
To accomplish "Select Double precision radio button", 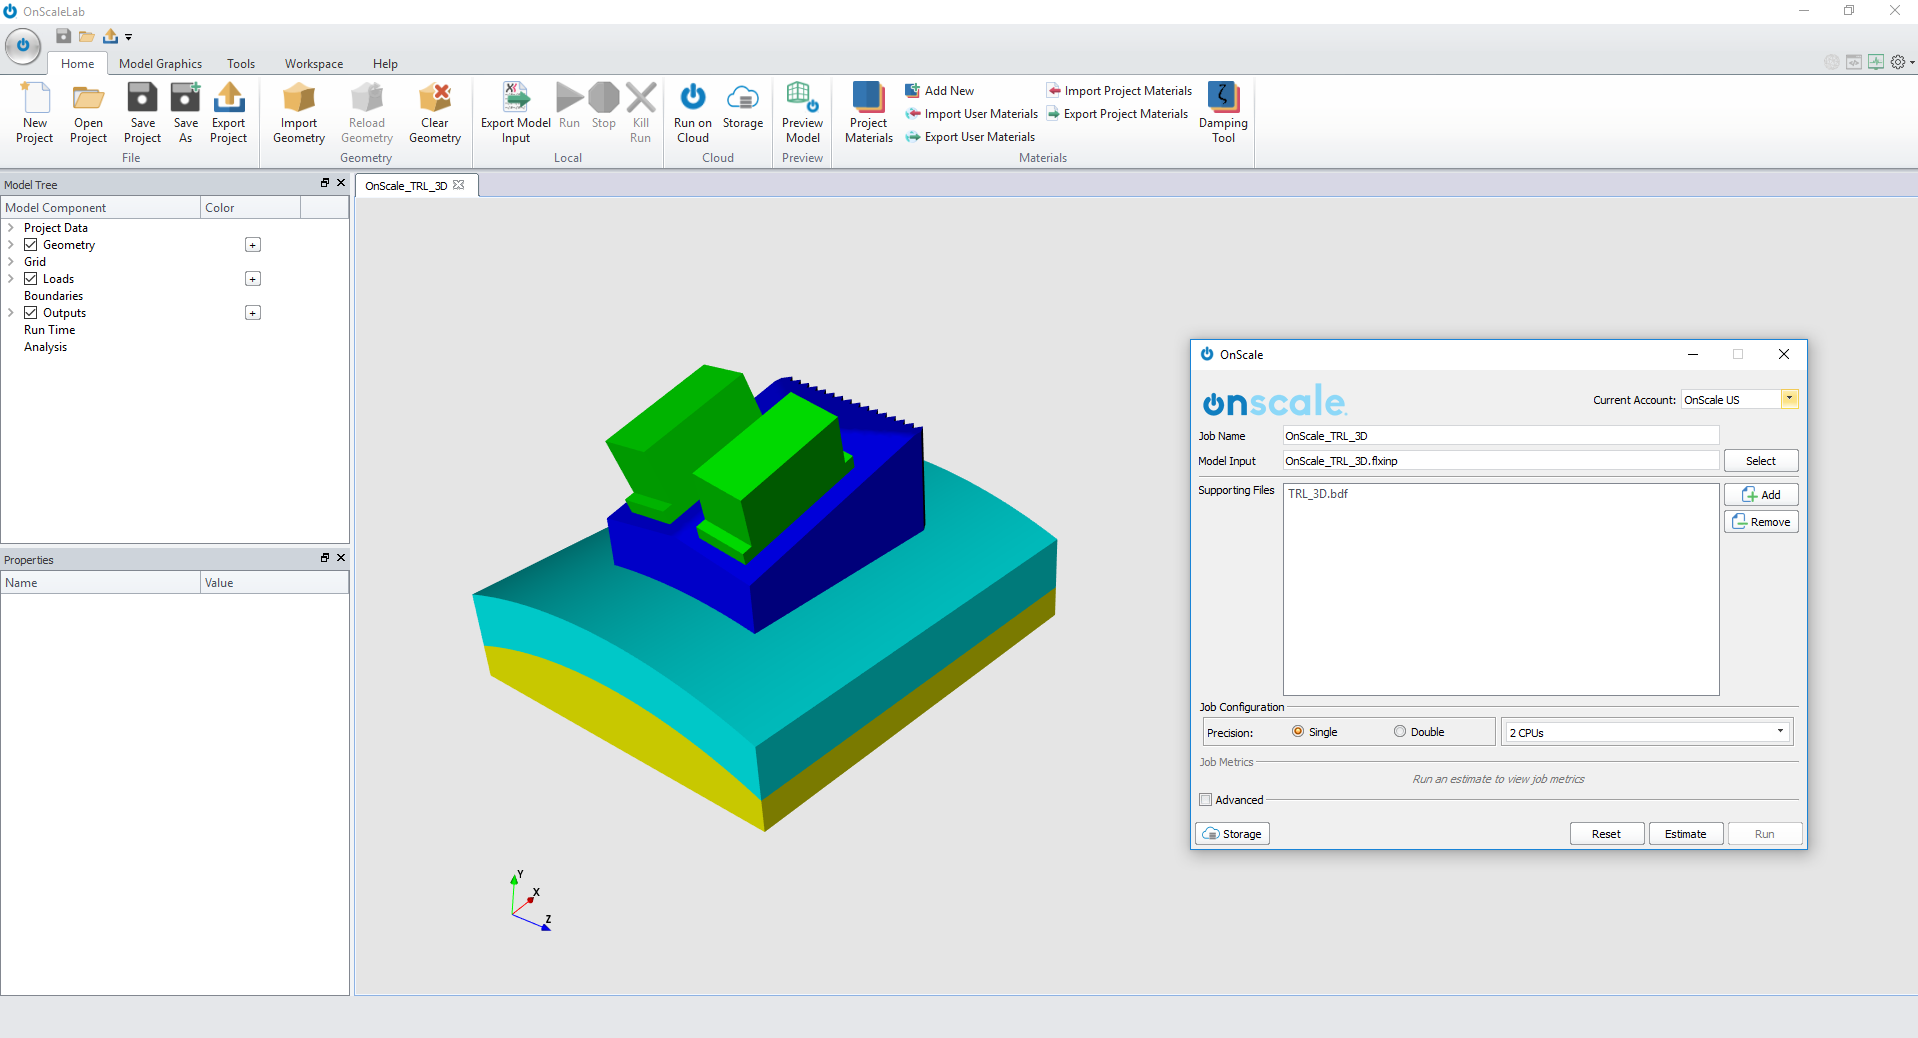I will pos(1400,731).
